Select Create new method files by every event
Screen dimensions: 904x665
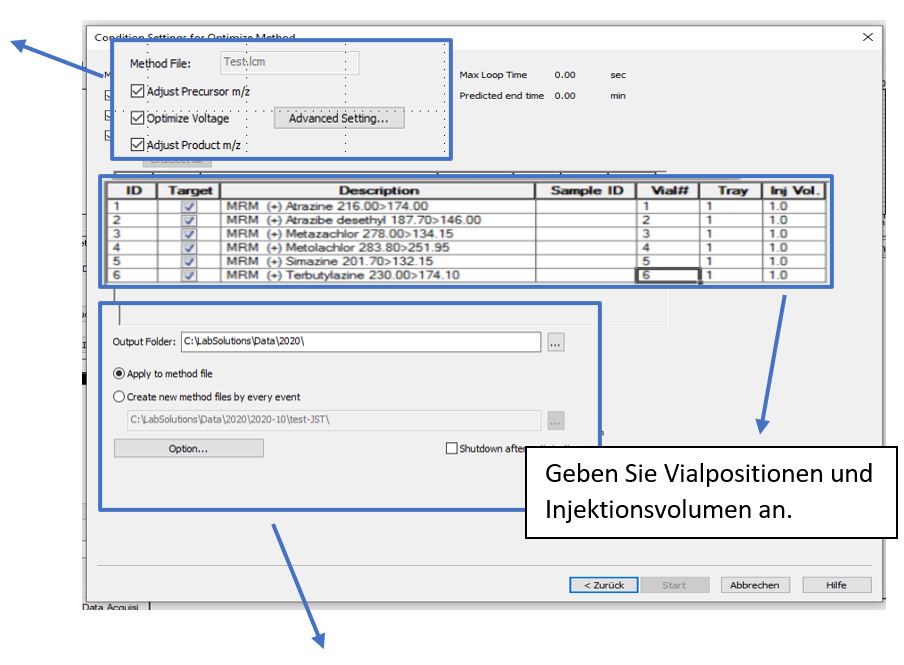pos(119,397)
